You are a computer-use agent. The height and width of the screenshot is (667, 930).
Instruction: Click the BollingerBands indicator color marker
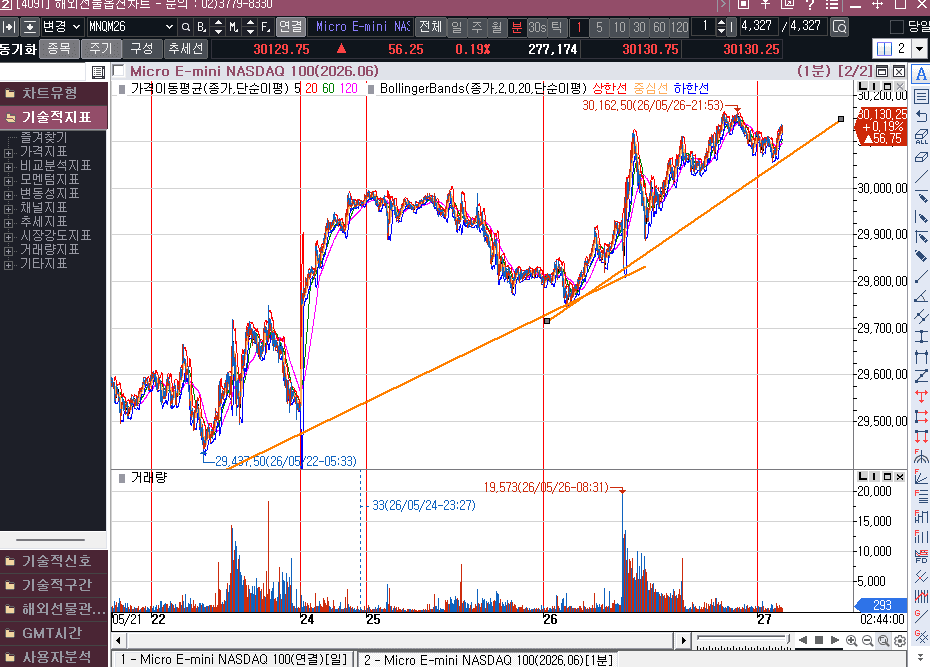click(x=371, y=89)
